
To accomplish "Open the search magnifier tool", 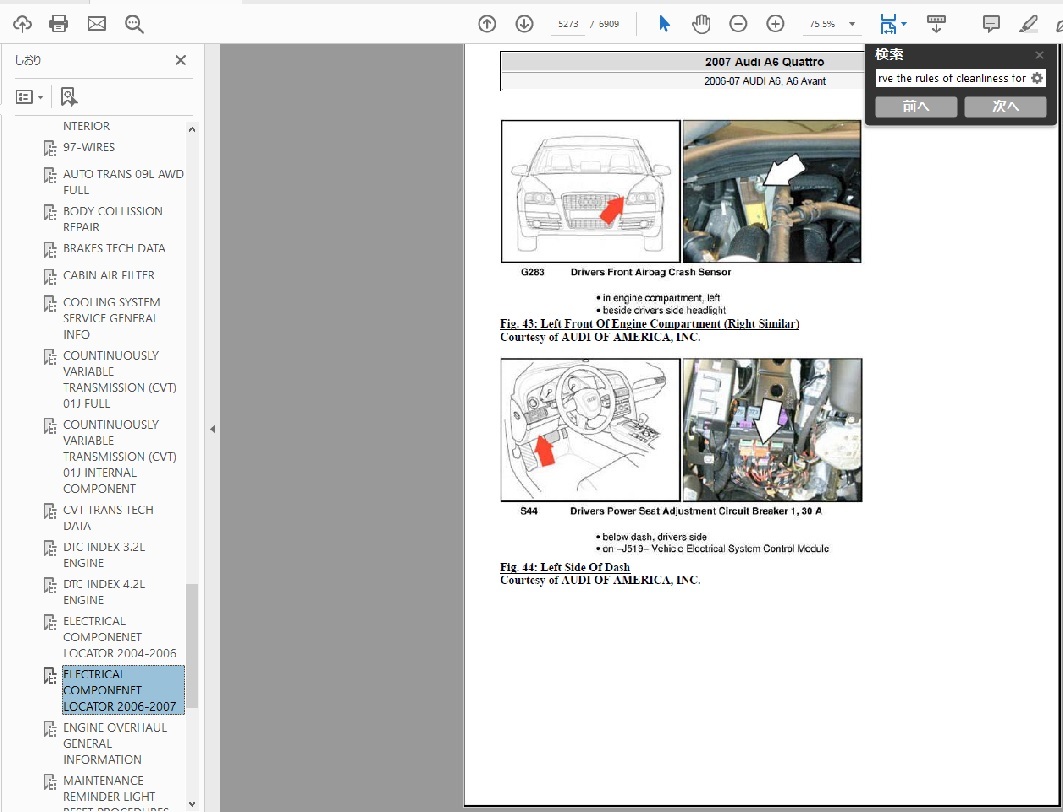I will tap(134, 24).
